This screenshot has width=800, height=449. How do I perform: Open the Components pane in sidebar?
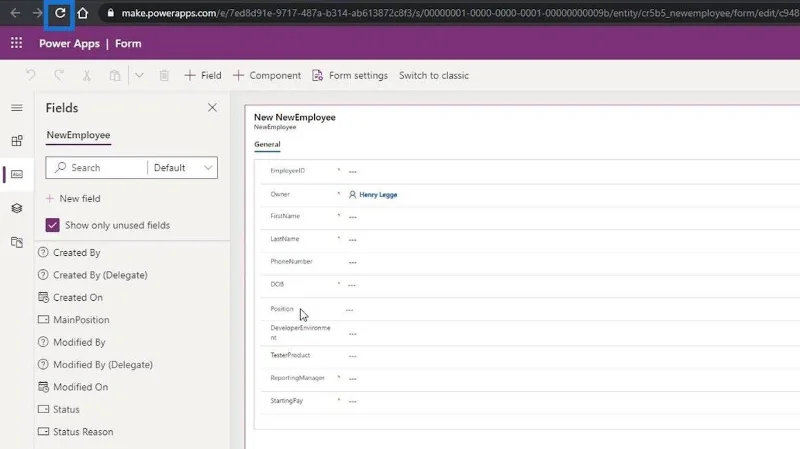click(x=17, y=141)
